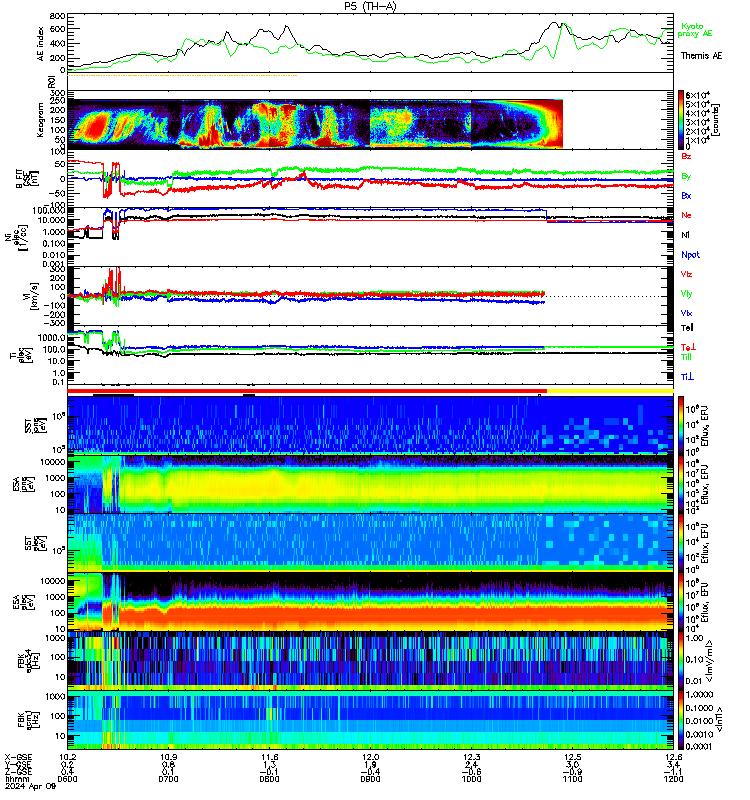Viewport: 750px width, 800px height.
Task: Select the black Te parallel legend label
Action: click(687, 328)
